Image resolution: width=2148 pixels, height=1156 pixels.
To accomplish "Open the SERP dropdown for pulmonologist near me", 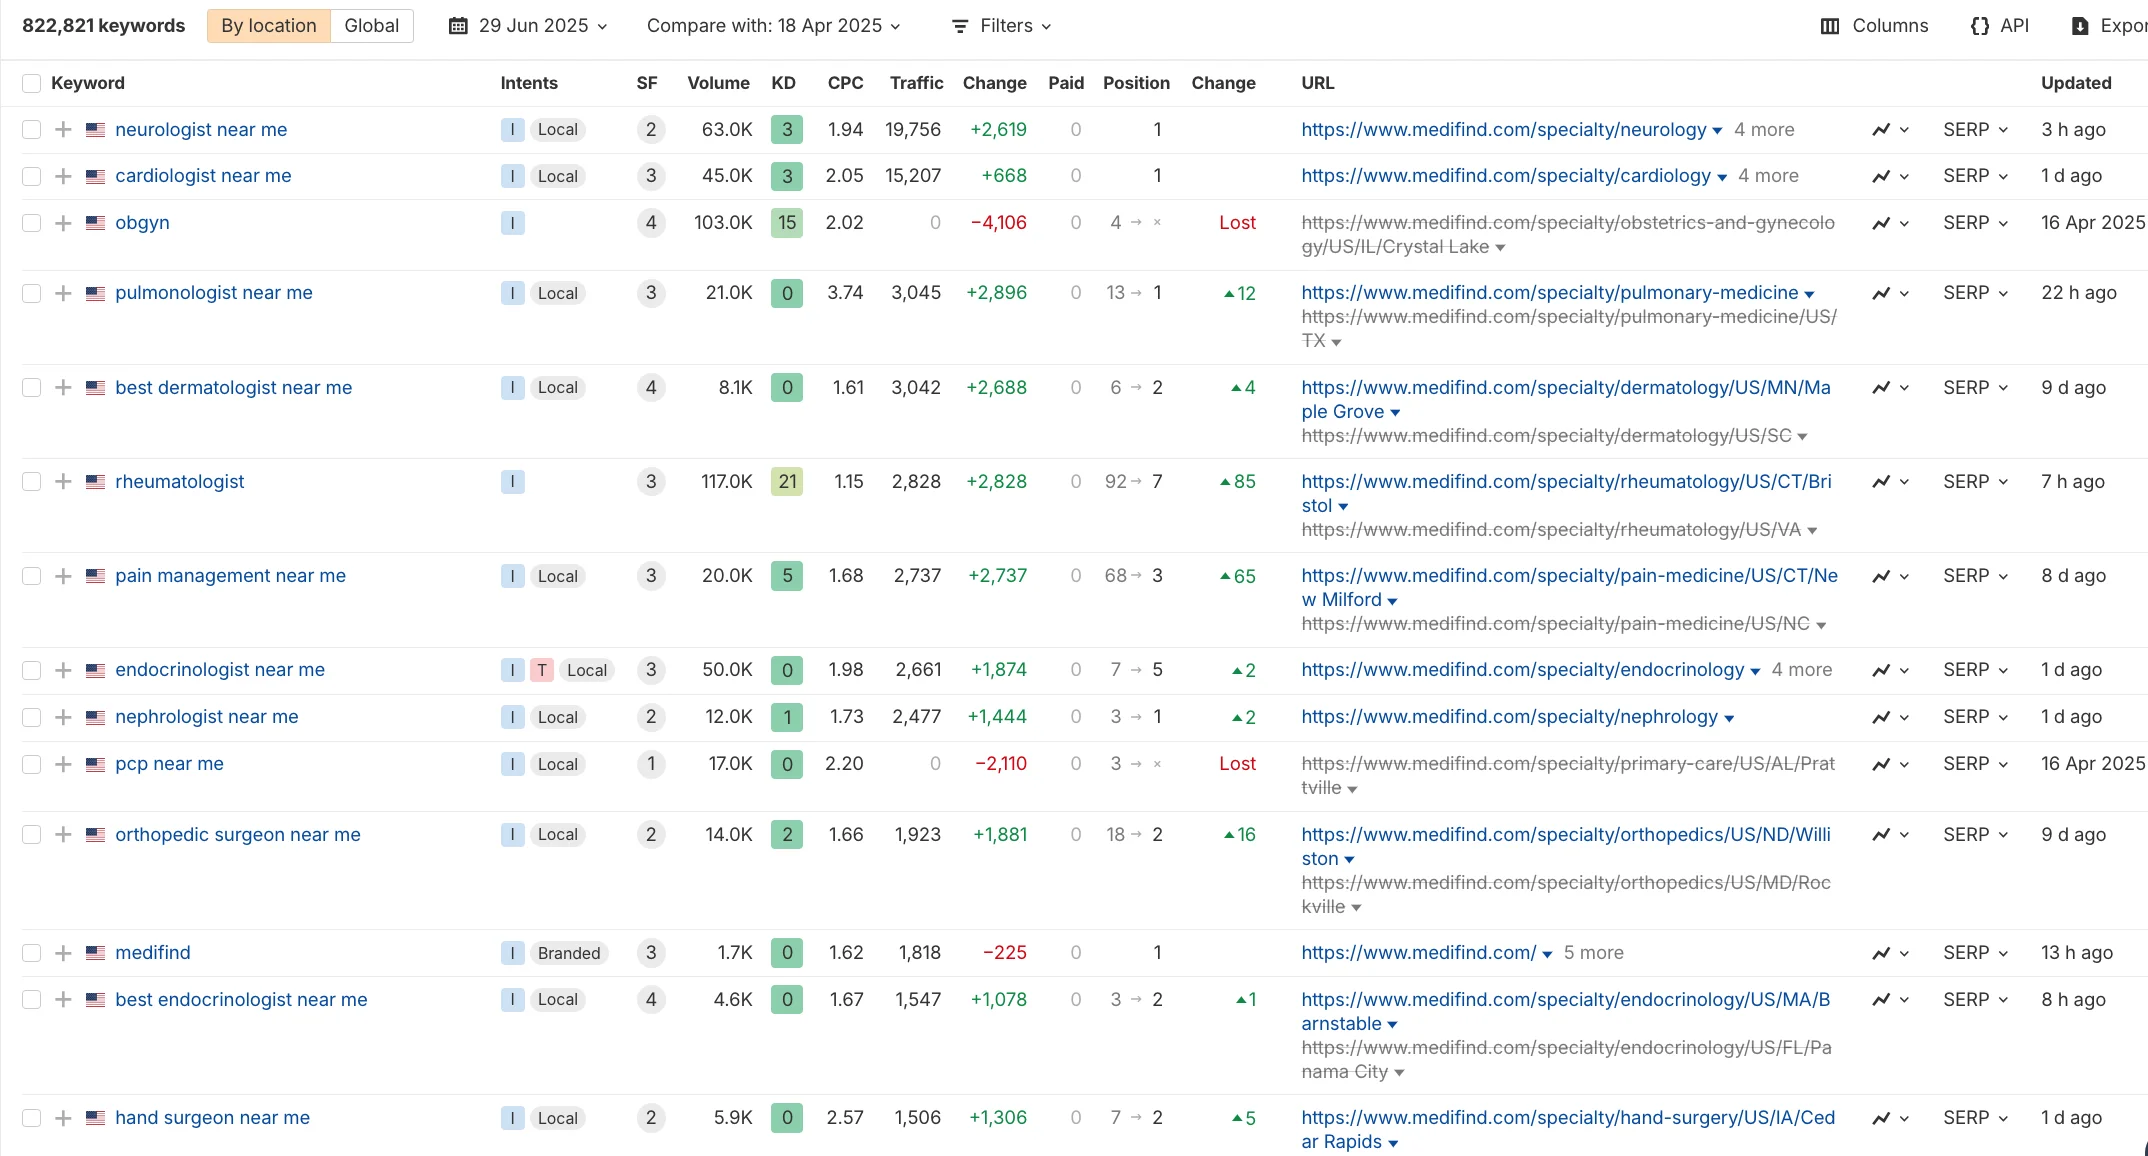I will click(x=1974, y=293).
